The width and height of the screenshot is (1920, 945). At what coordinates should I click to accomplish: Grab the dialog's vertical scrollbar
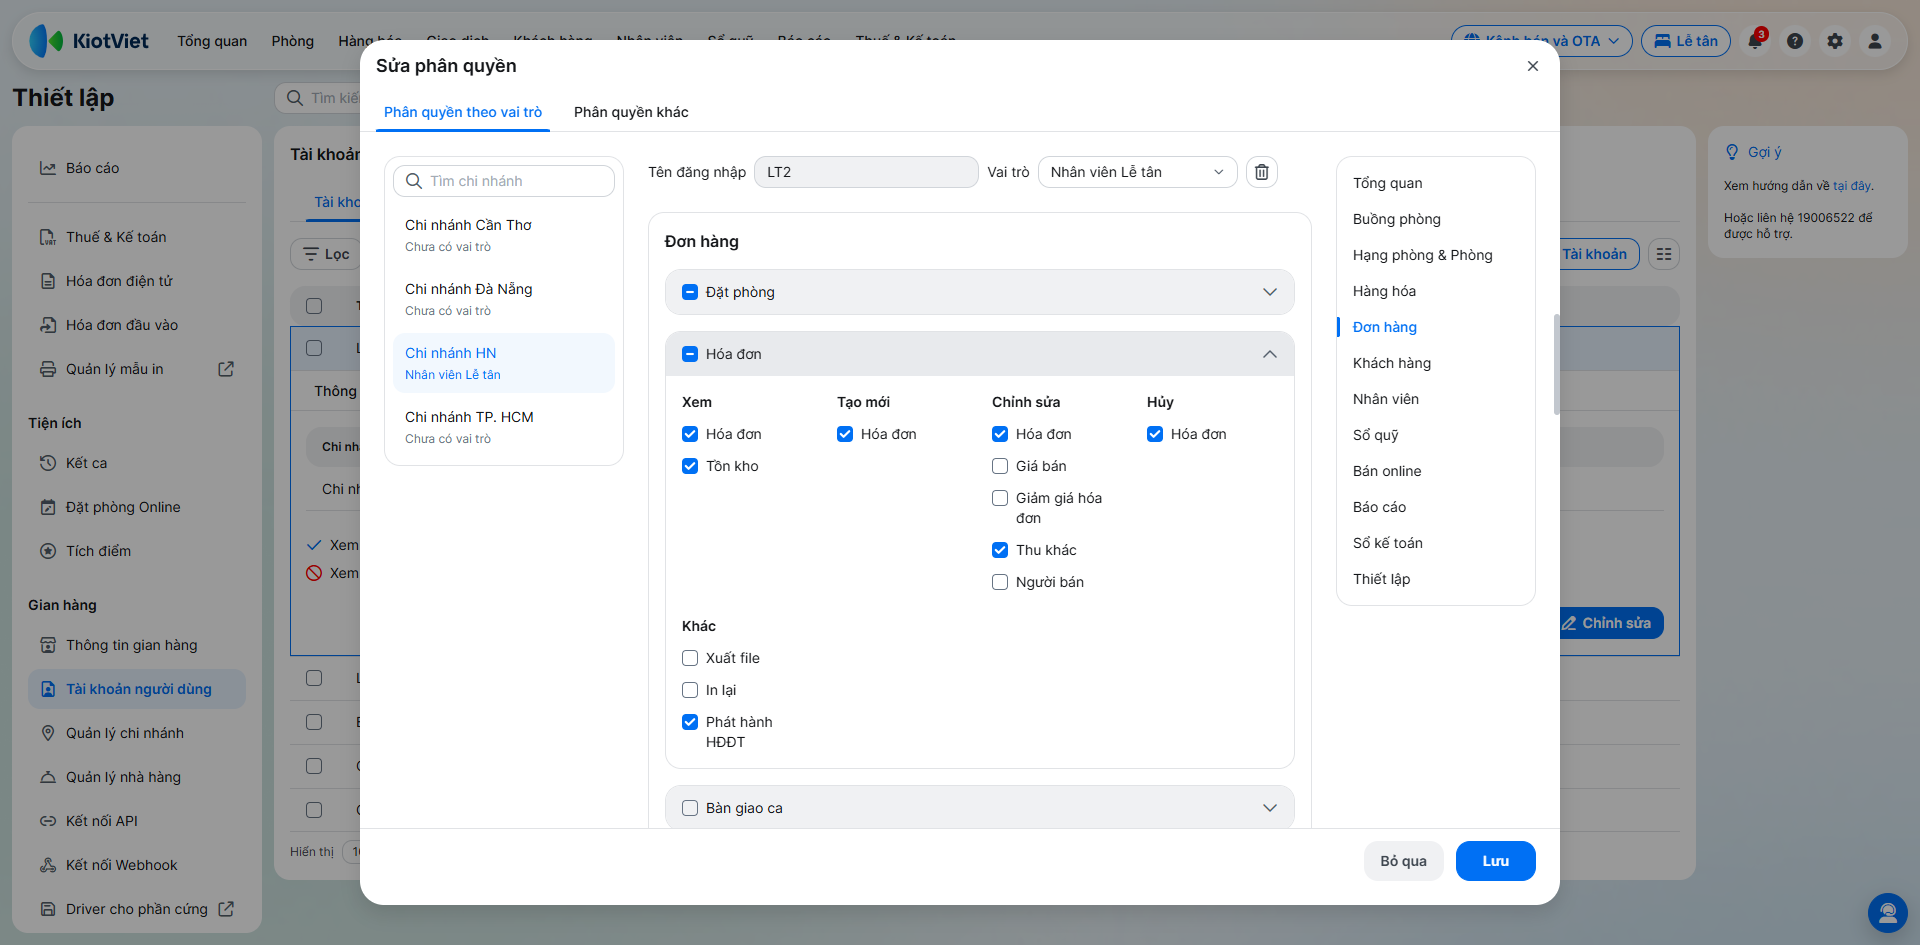(x=1556, y=364)
